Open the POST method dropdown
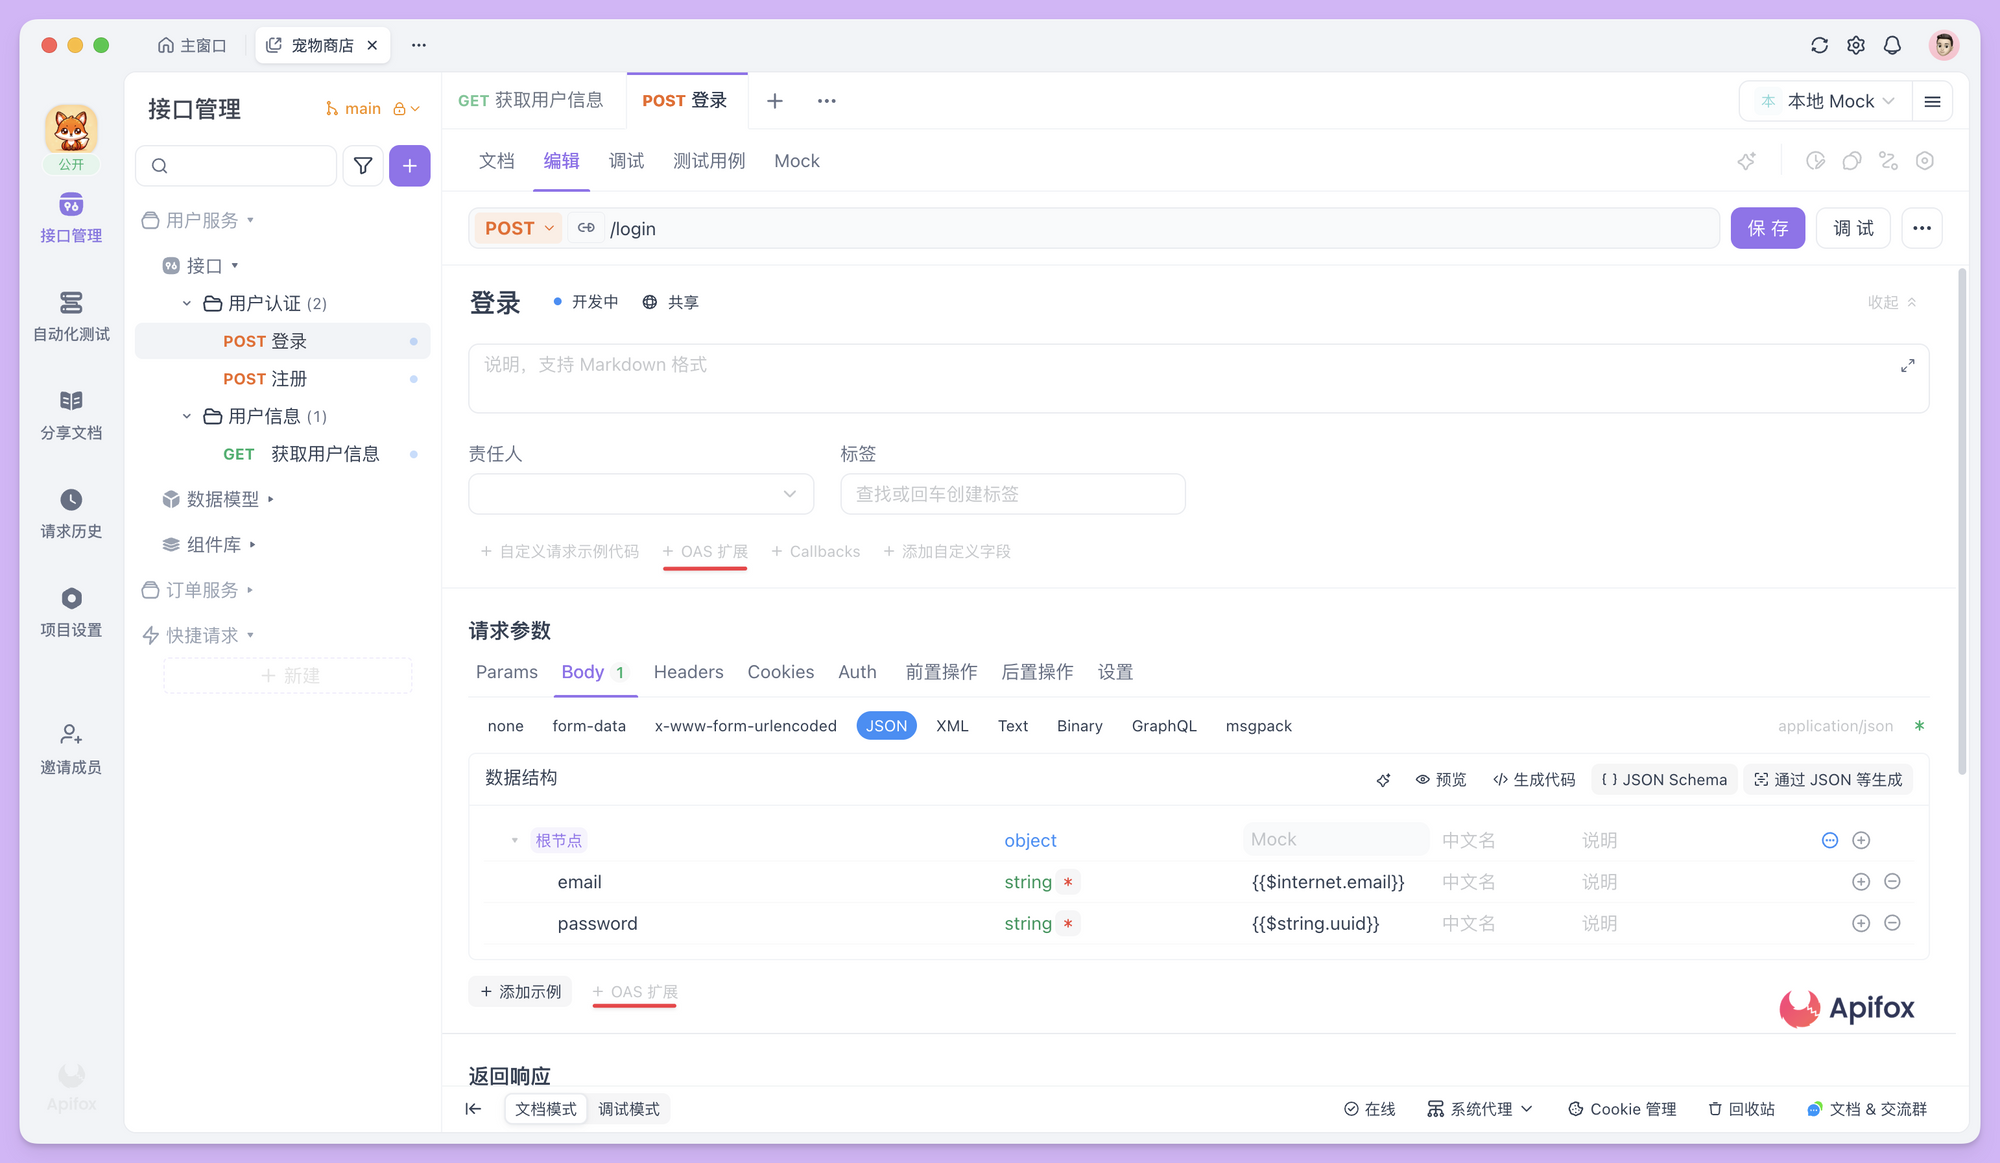The image size is (2000, 1163). [x=517, y=228]
